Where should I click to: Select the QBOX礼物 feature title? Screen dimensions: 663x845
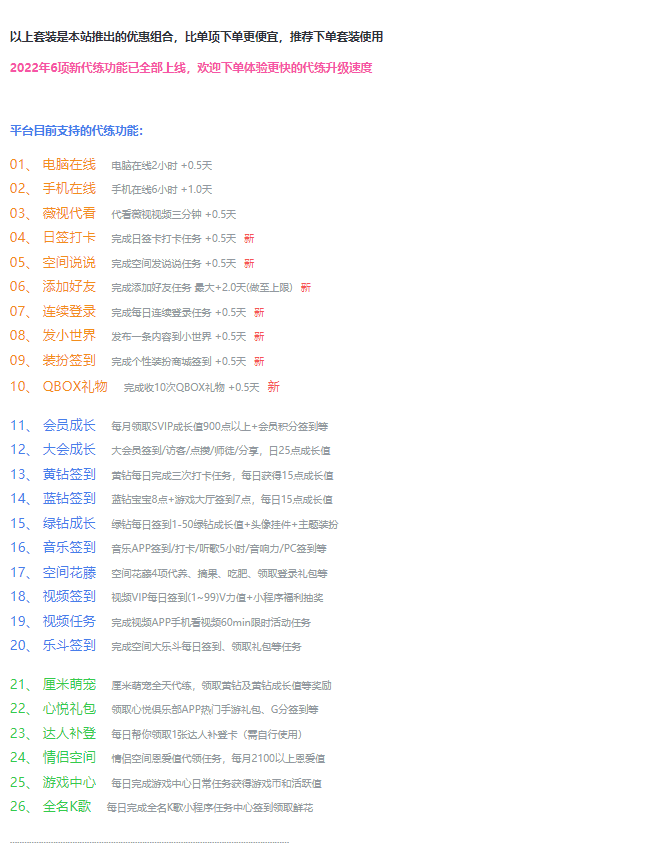click(x=75, y=386)
